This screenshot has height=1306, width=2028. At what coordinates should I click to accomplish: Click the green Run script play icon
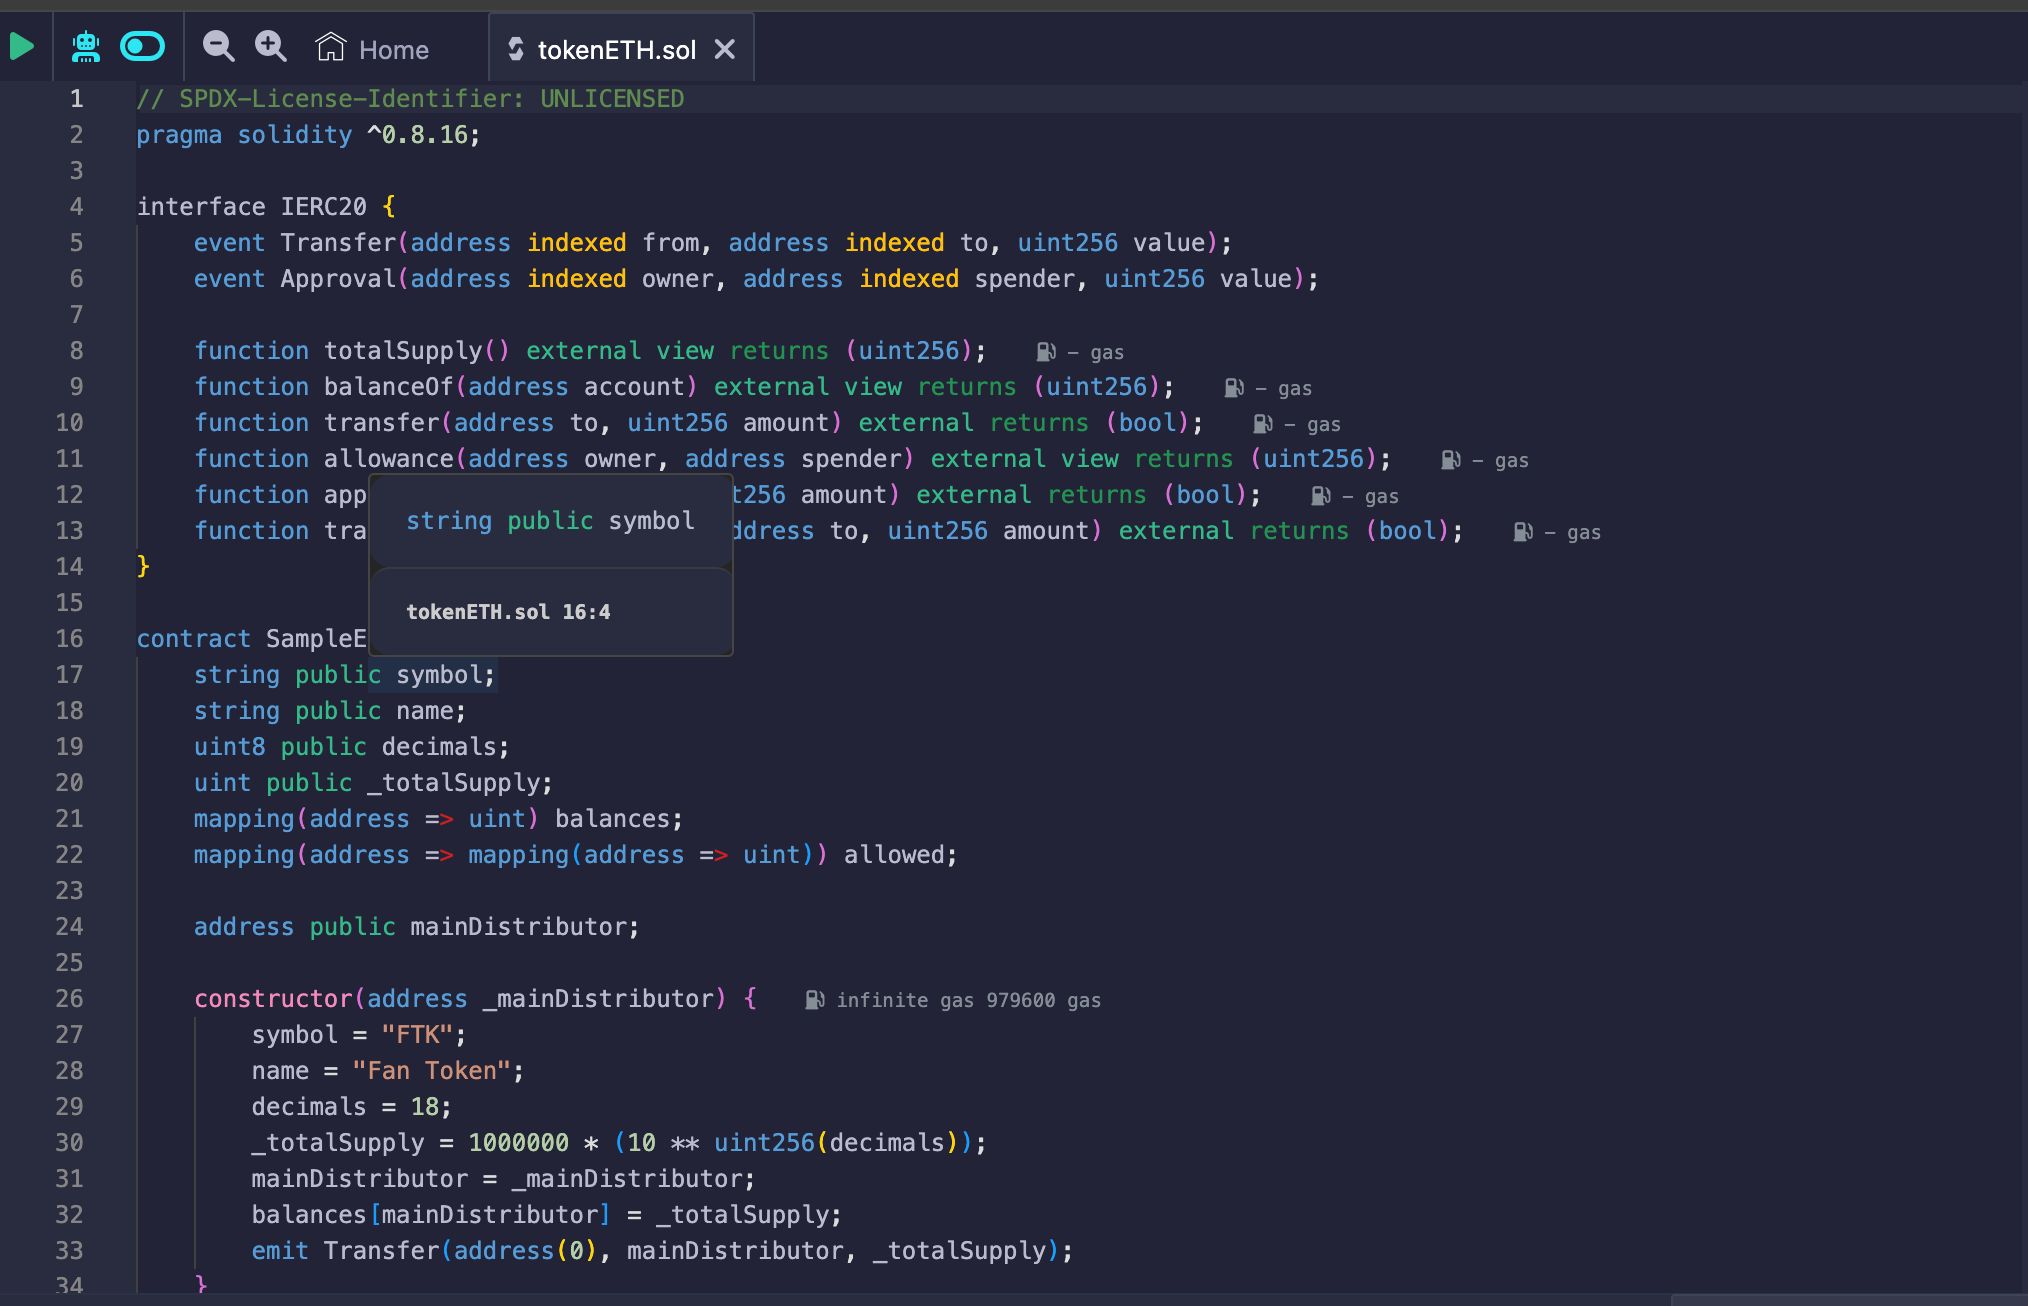pyautogui.click(x=22, y=46)
